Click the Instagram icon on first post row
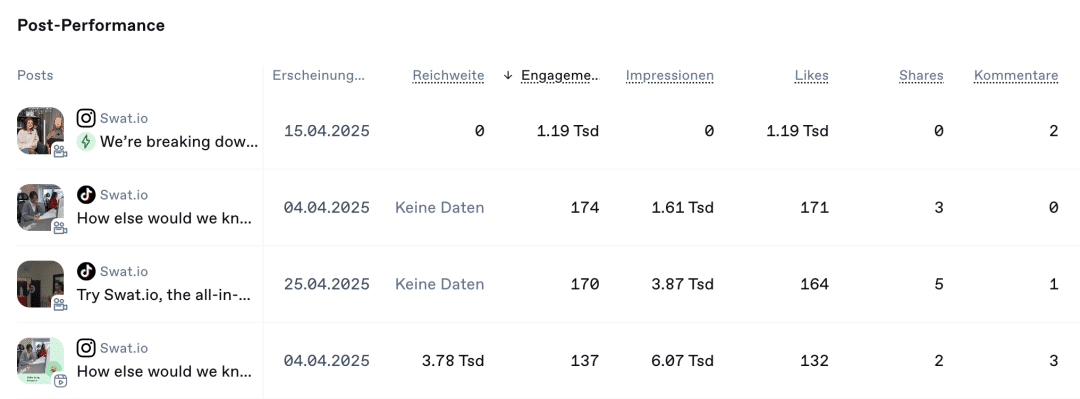This screenshot has width=1080, height=399. point(85,119)
